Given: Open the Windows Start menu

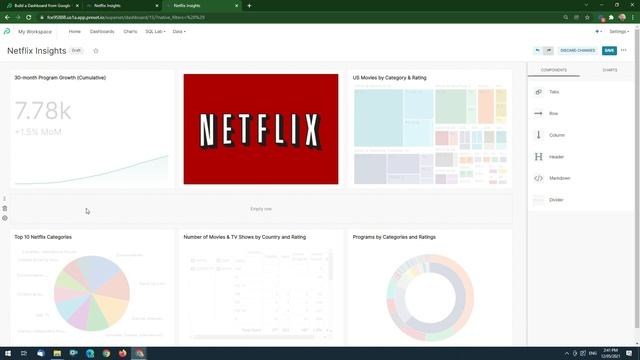Looking at the screenshot, I should (x=8, y=353).
